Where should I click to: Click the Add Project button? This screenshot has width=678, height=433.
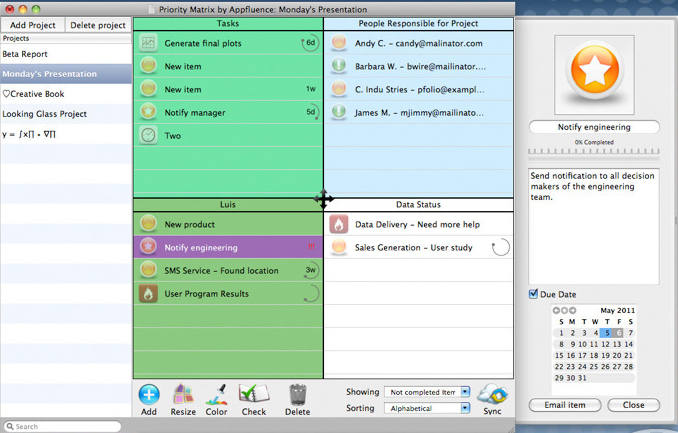tap(33, 25)
